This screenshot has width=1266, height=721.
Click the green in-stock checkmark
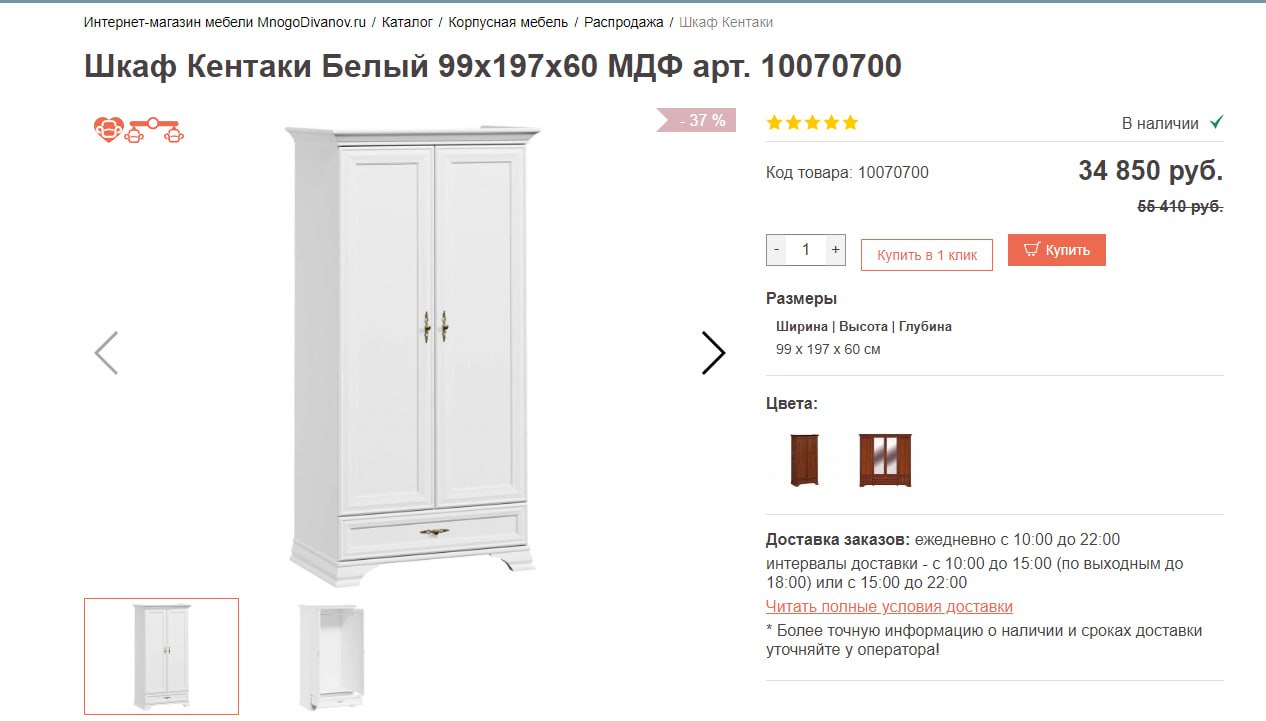click(x=1216, y=122)
